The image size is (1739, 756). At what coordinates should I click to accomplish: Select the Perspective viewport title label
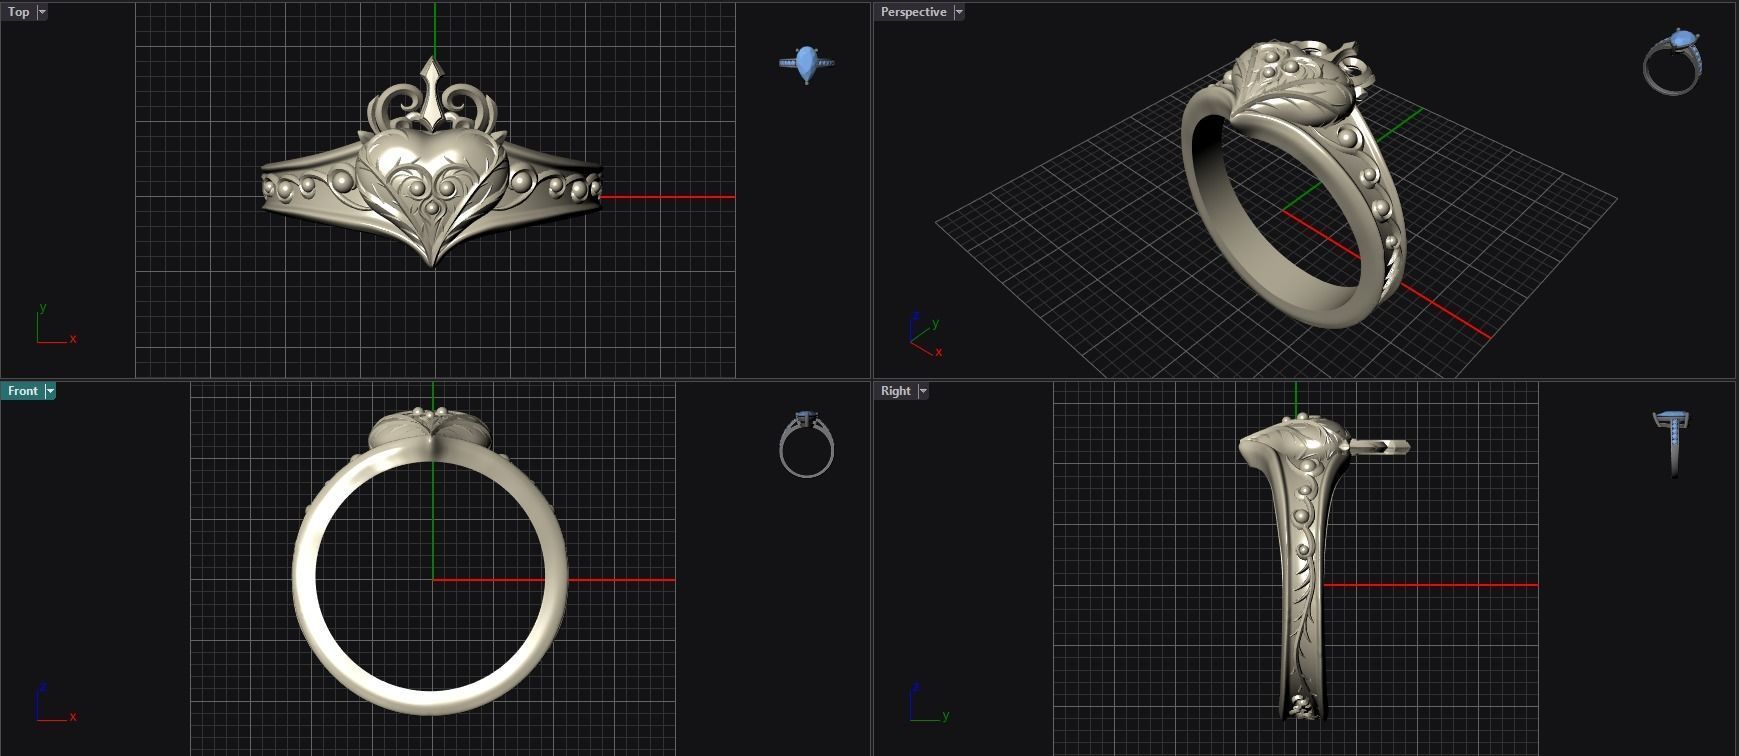point(913,12)
